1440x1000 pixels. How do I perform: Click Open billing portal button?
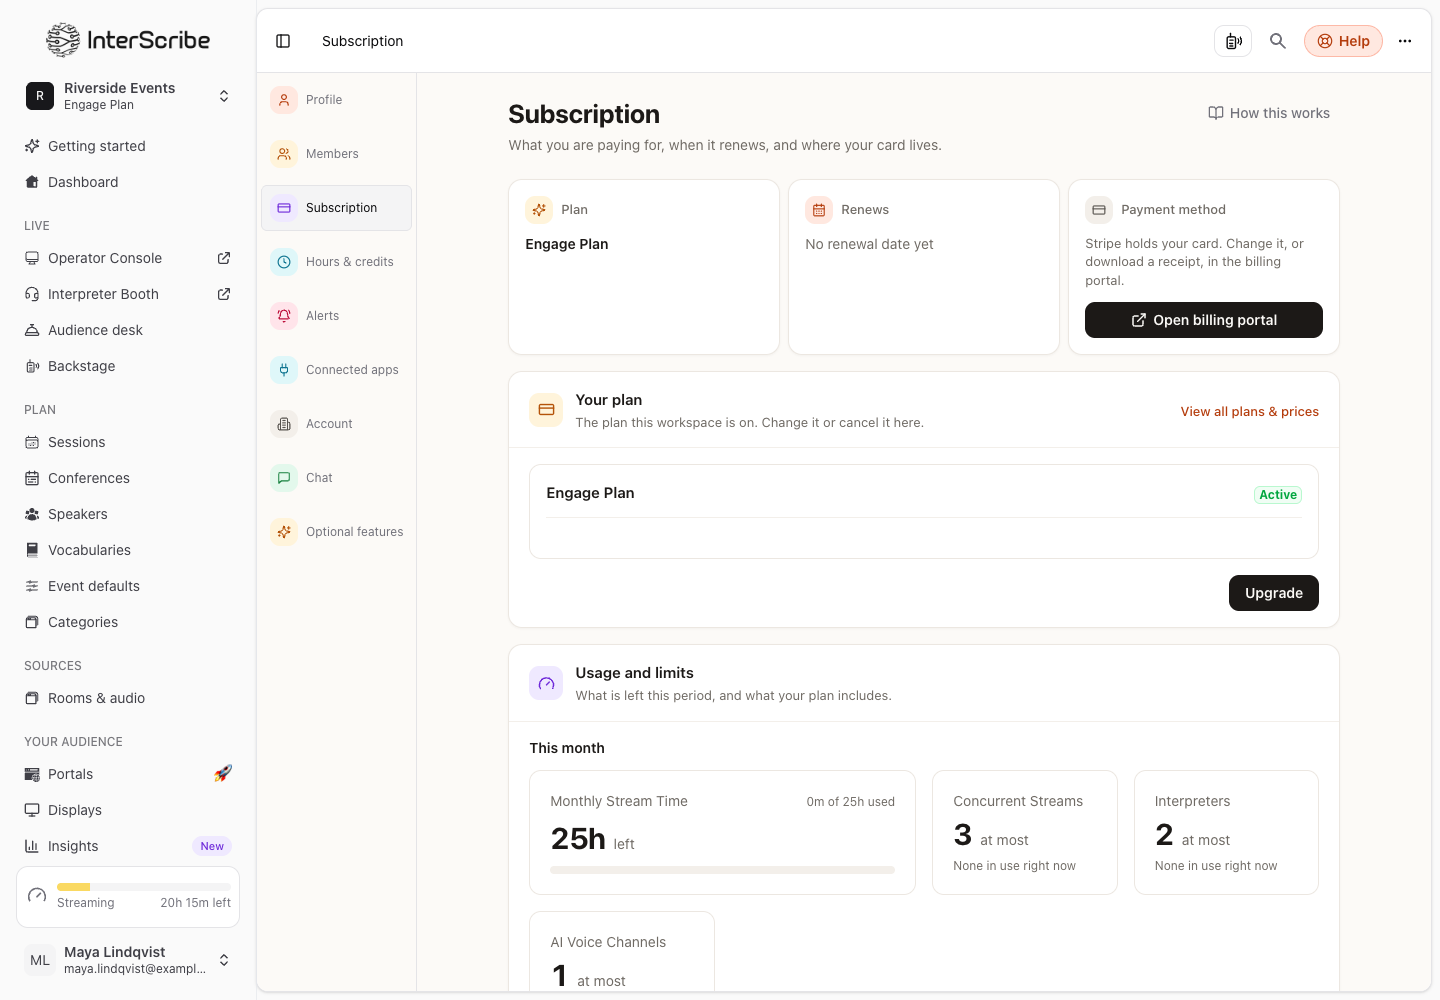[1204, 320]
